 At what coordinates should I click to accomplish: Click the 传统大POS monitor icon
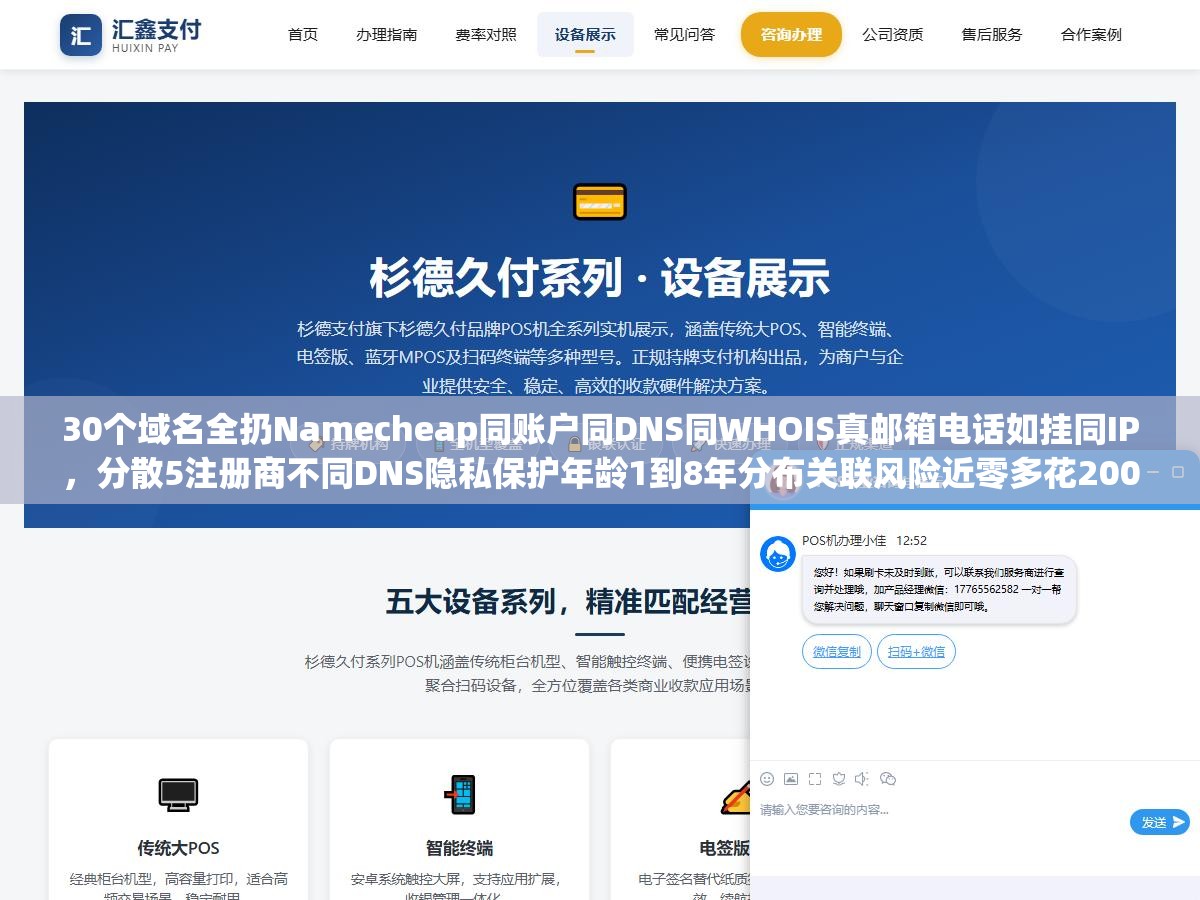[178, 795]
